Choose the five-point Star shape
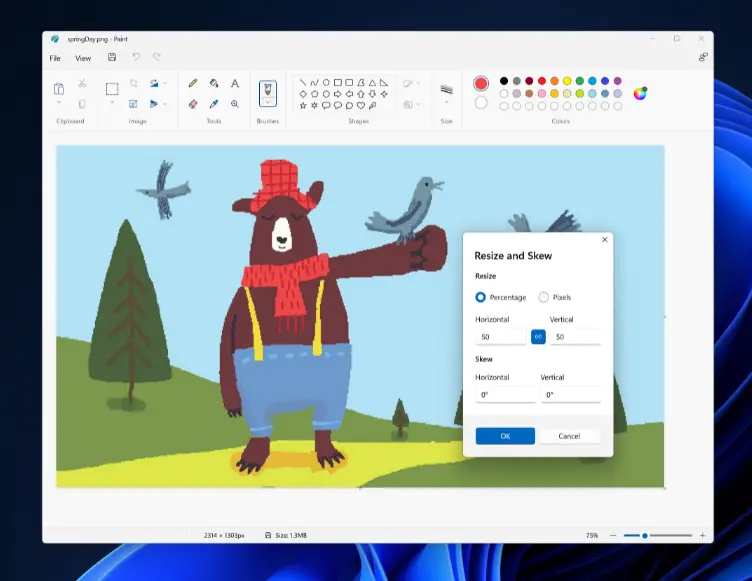This screenshot has height=581, width=752. tap(303, 106)
